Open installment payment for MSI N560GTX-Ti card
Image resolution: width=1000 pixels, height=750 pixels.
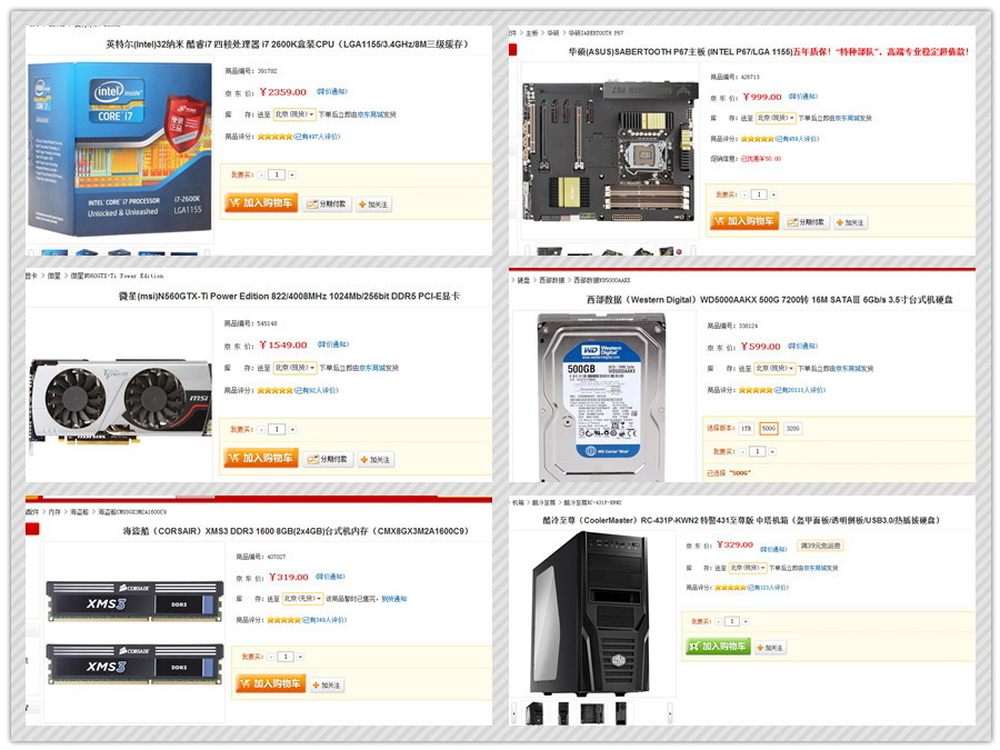(328, 459)
